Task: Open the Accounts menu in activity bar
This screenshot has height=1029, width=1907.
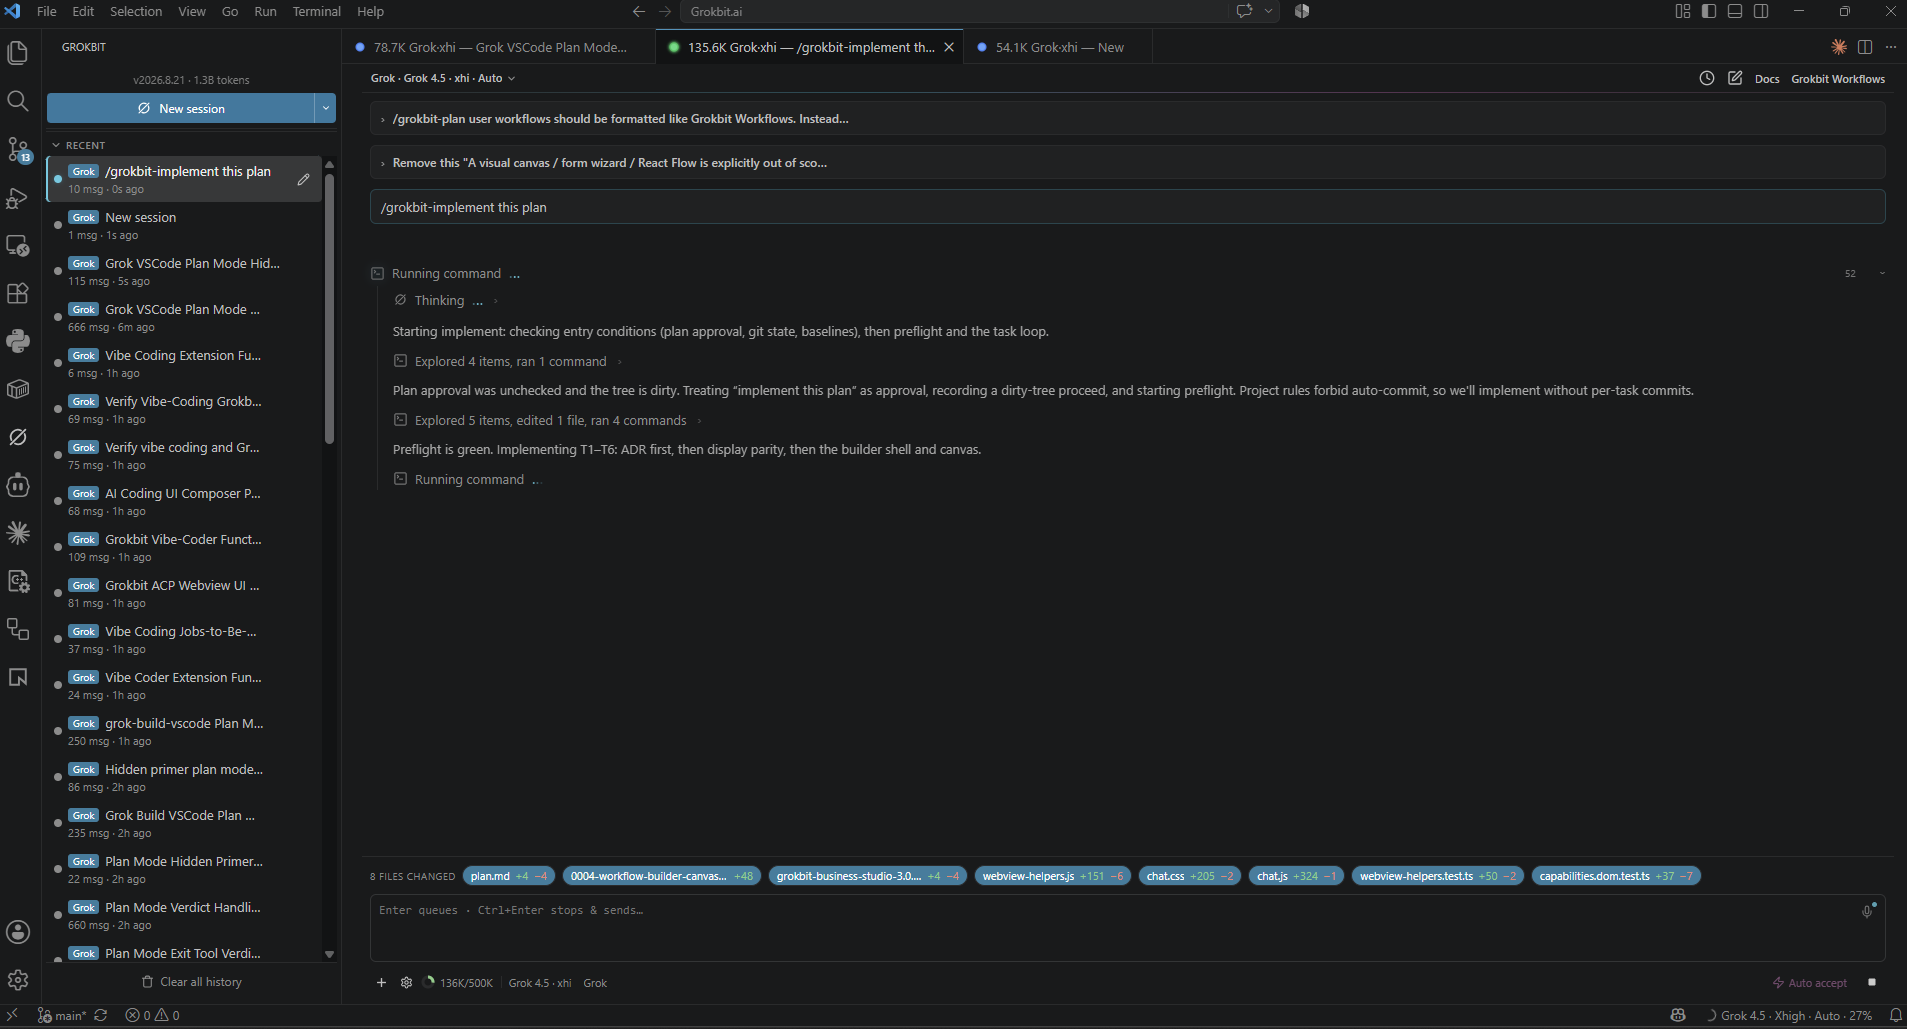Action: pos(18,932)
